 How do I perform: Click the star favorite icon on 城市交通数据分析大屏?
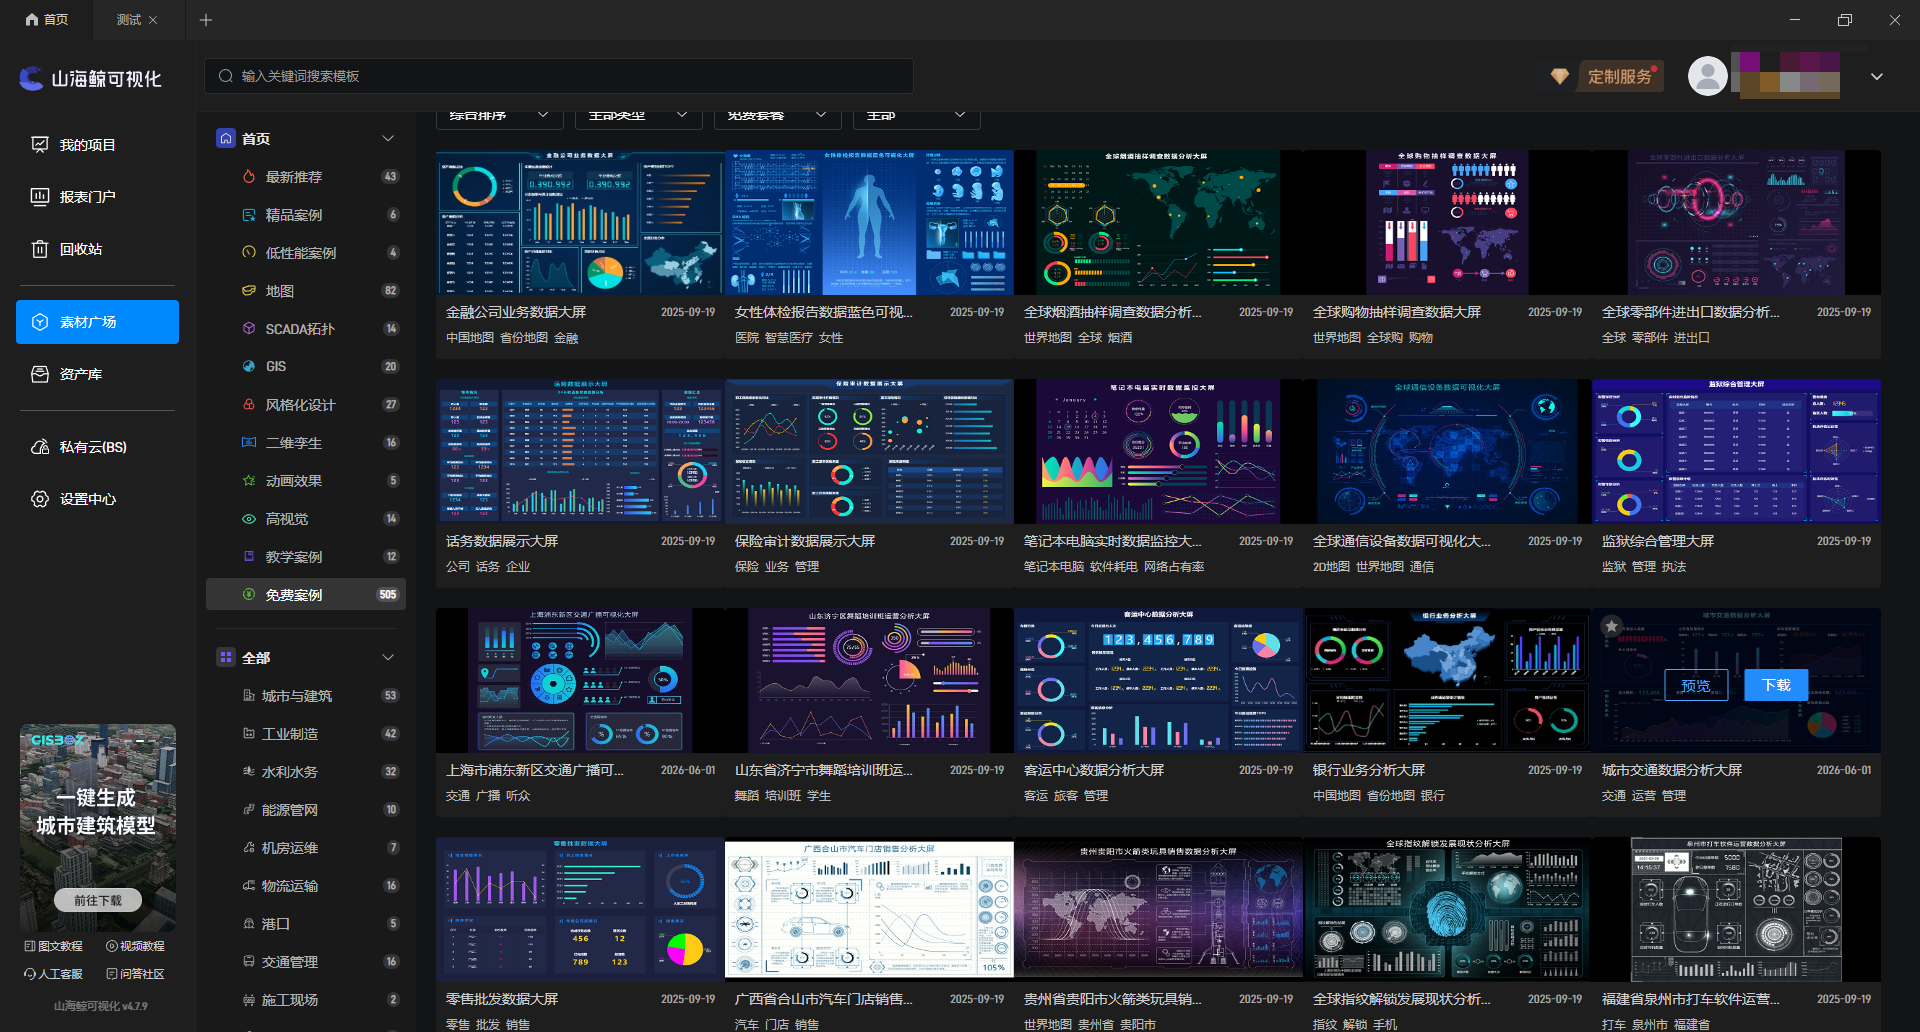click(1611, 626)
